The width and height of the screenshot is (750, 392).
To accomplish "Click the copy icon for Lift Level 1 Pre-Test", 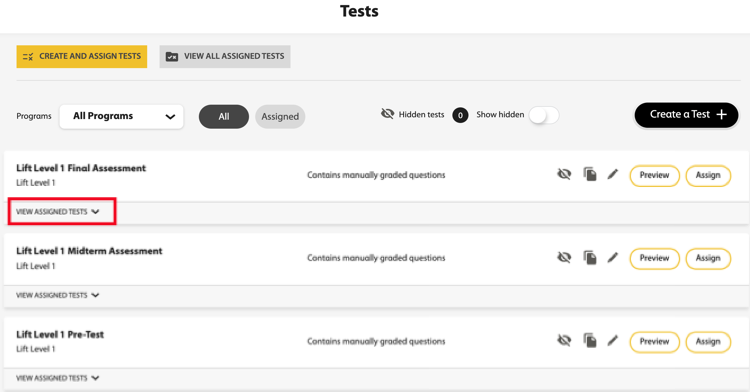I will (590, 341).
